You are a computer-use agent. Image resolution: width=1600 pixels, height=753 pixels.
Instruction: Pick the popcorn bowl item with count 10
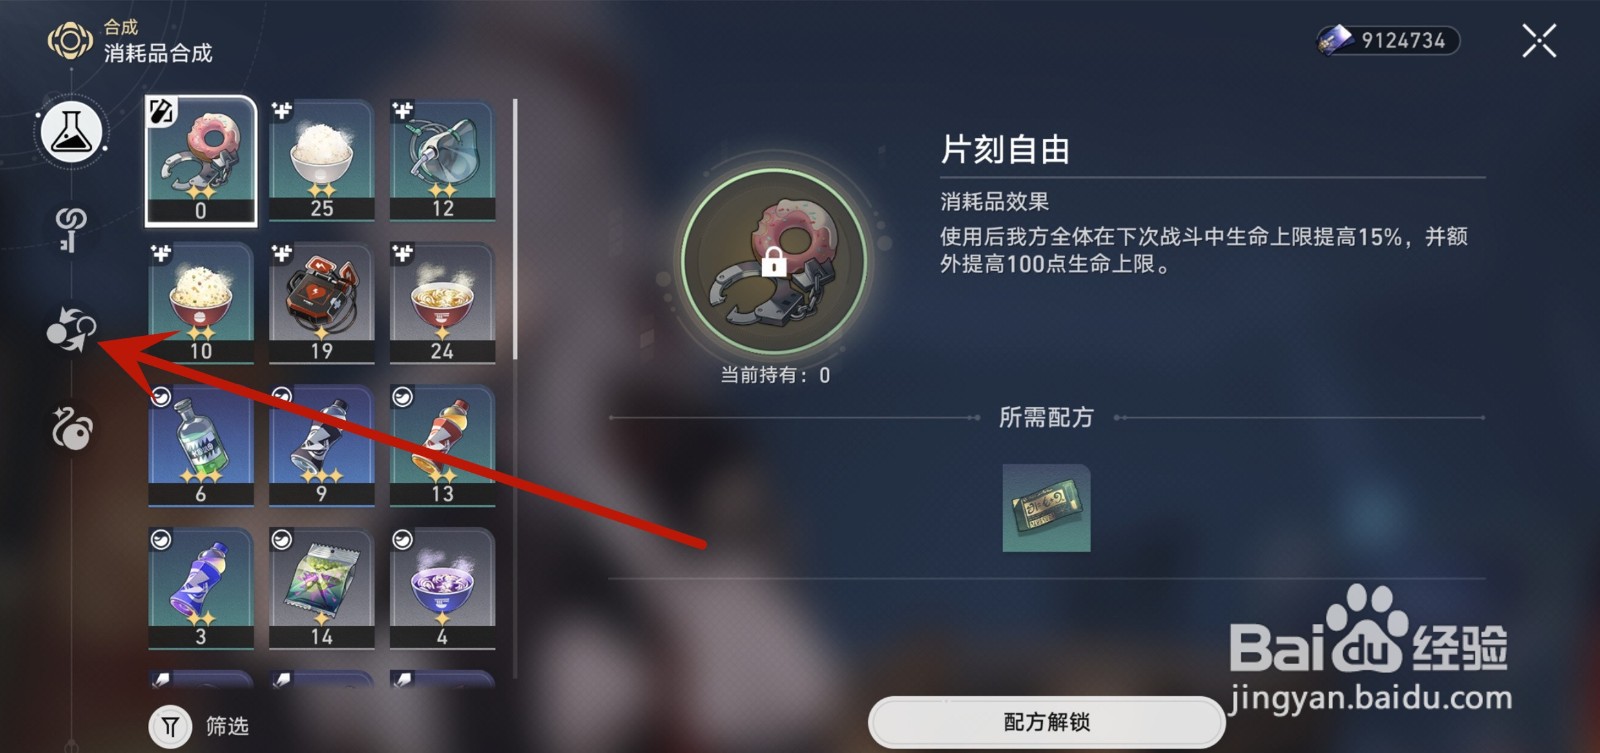(x=201, y=303)
